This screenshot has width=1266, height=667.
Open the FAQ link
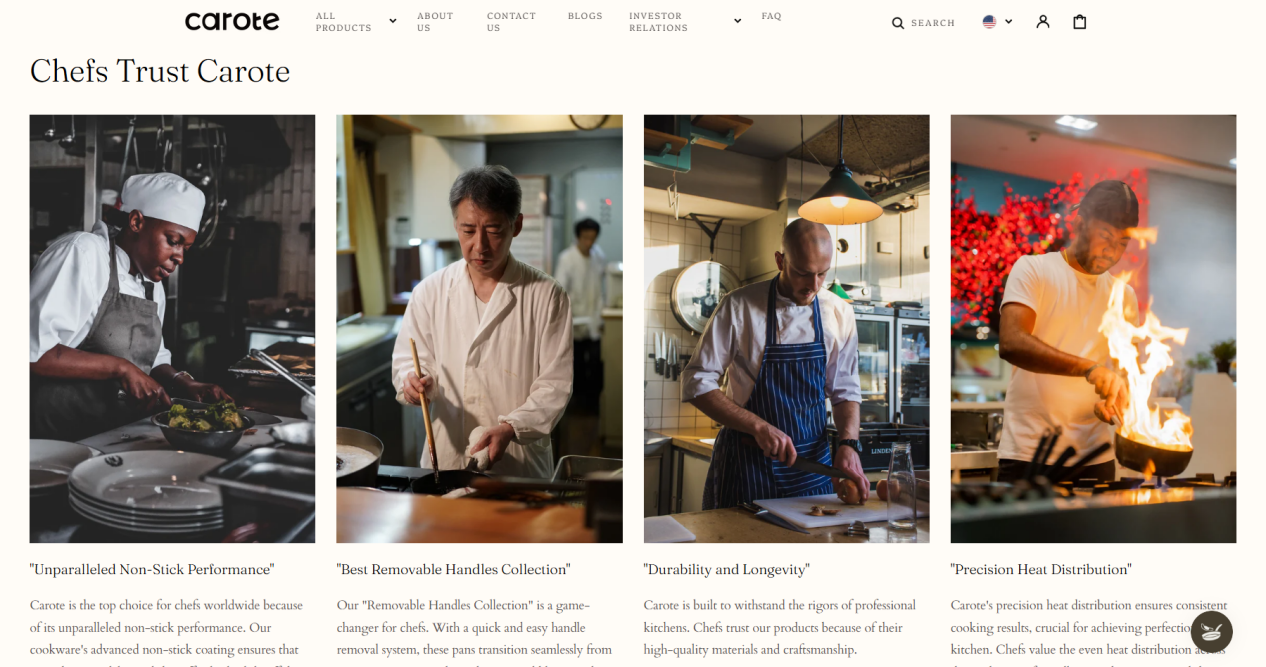[x=771, y=16]
